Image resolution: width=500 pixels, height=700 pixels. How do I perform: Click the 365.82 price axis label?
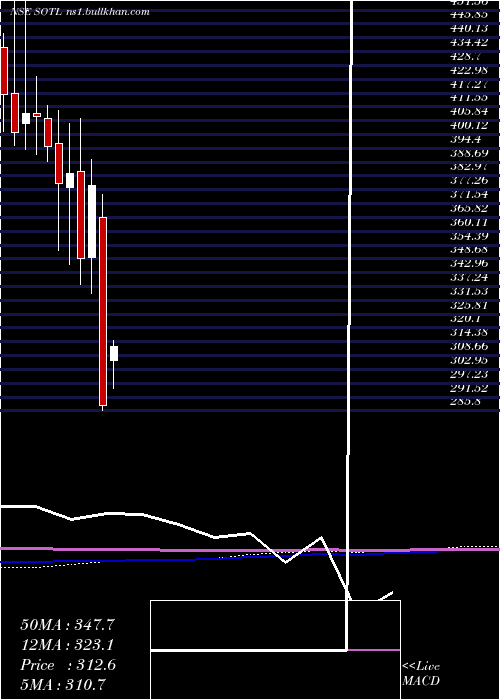tap(469, 208)
